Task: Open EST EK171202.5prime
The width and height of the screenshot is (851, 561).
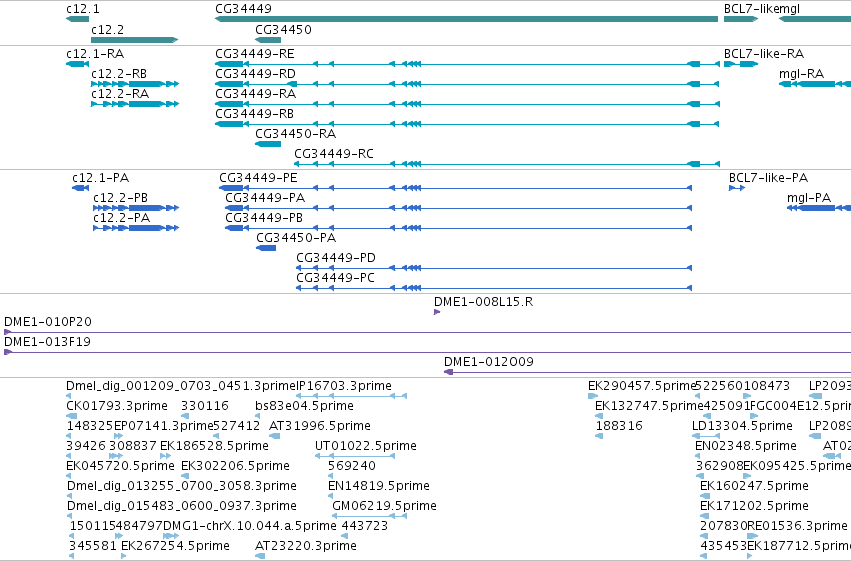Action: point(754,507)
